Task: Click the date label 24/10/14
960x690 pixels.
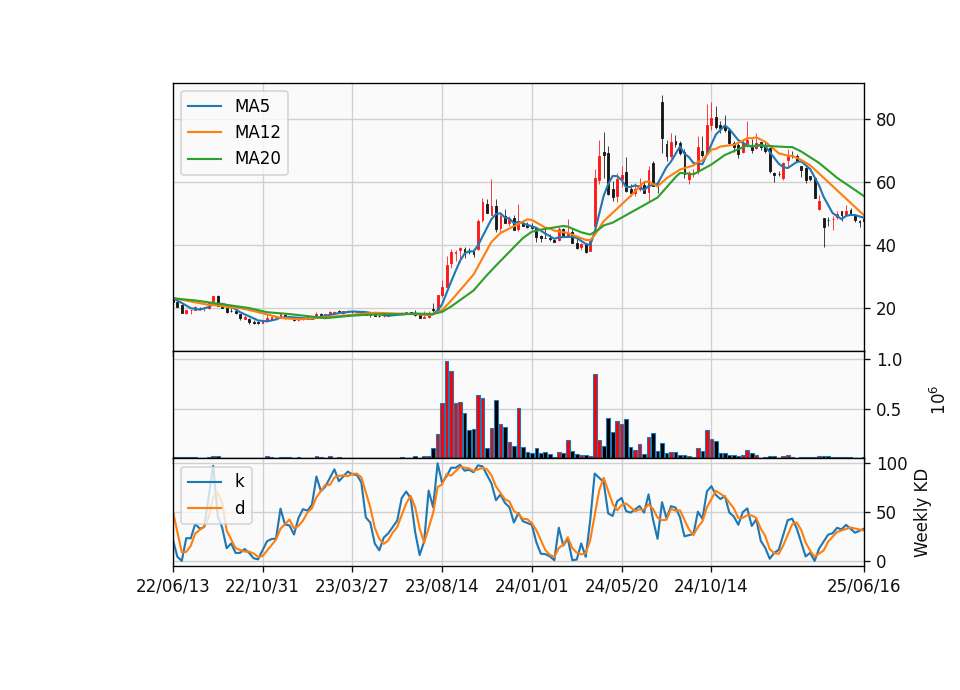Action: (x=711, y=586)
